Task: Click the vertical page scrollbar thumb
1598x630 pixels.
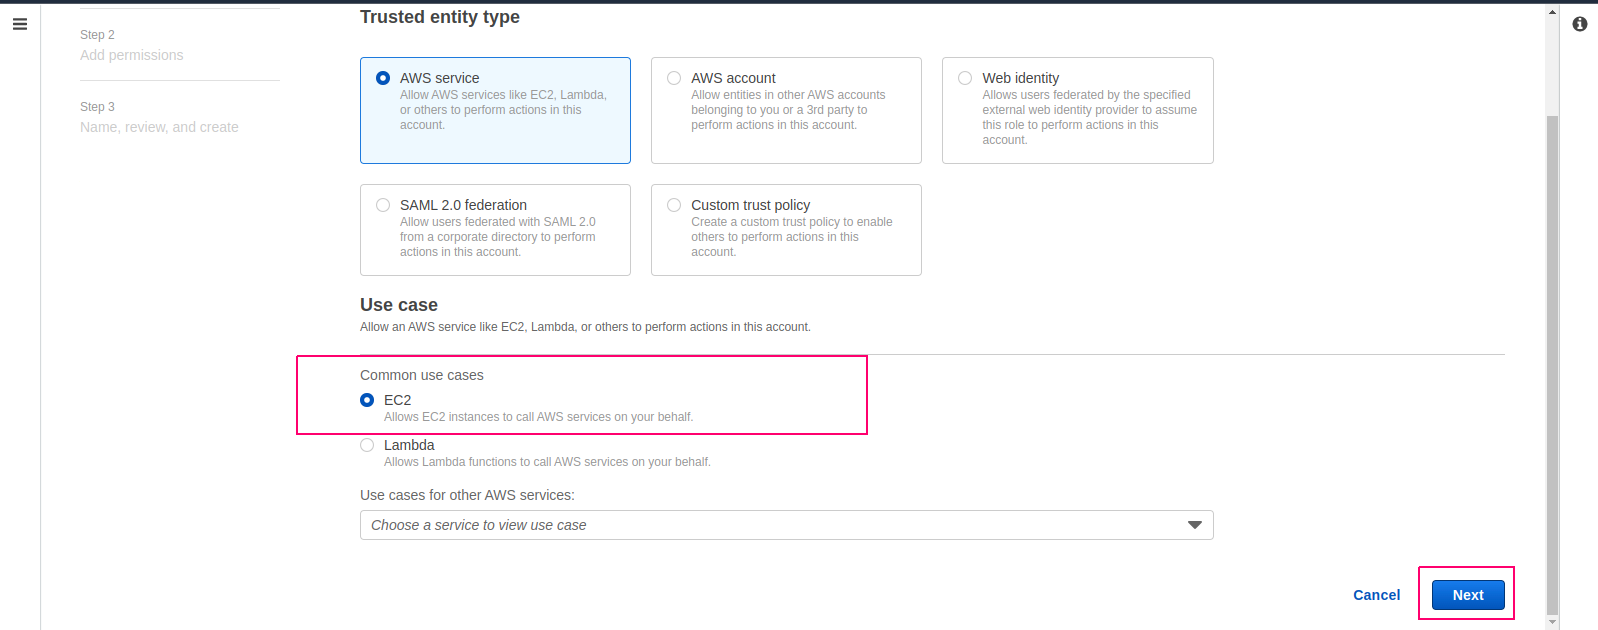Action: click(1552, 364)
